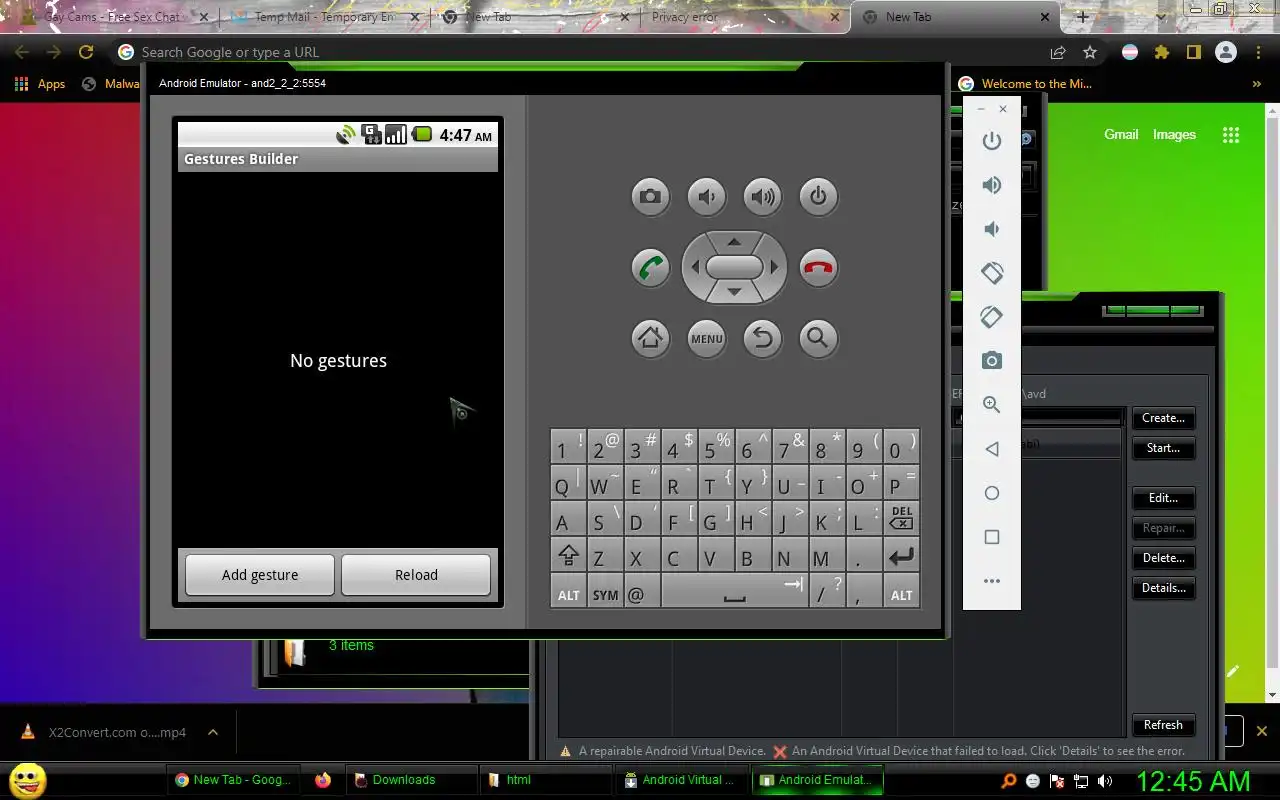Image resolution: width=1280 pixels, height=800 pixels.
Task: Click the D-pad up arrow
Action: pos(734,242)
